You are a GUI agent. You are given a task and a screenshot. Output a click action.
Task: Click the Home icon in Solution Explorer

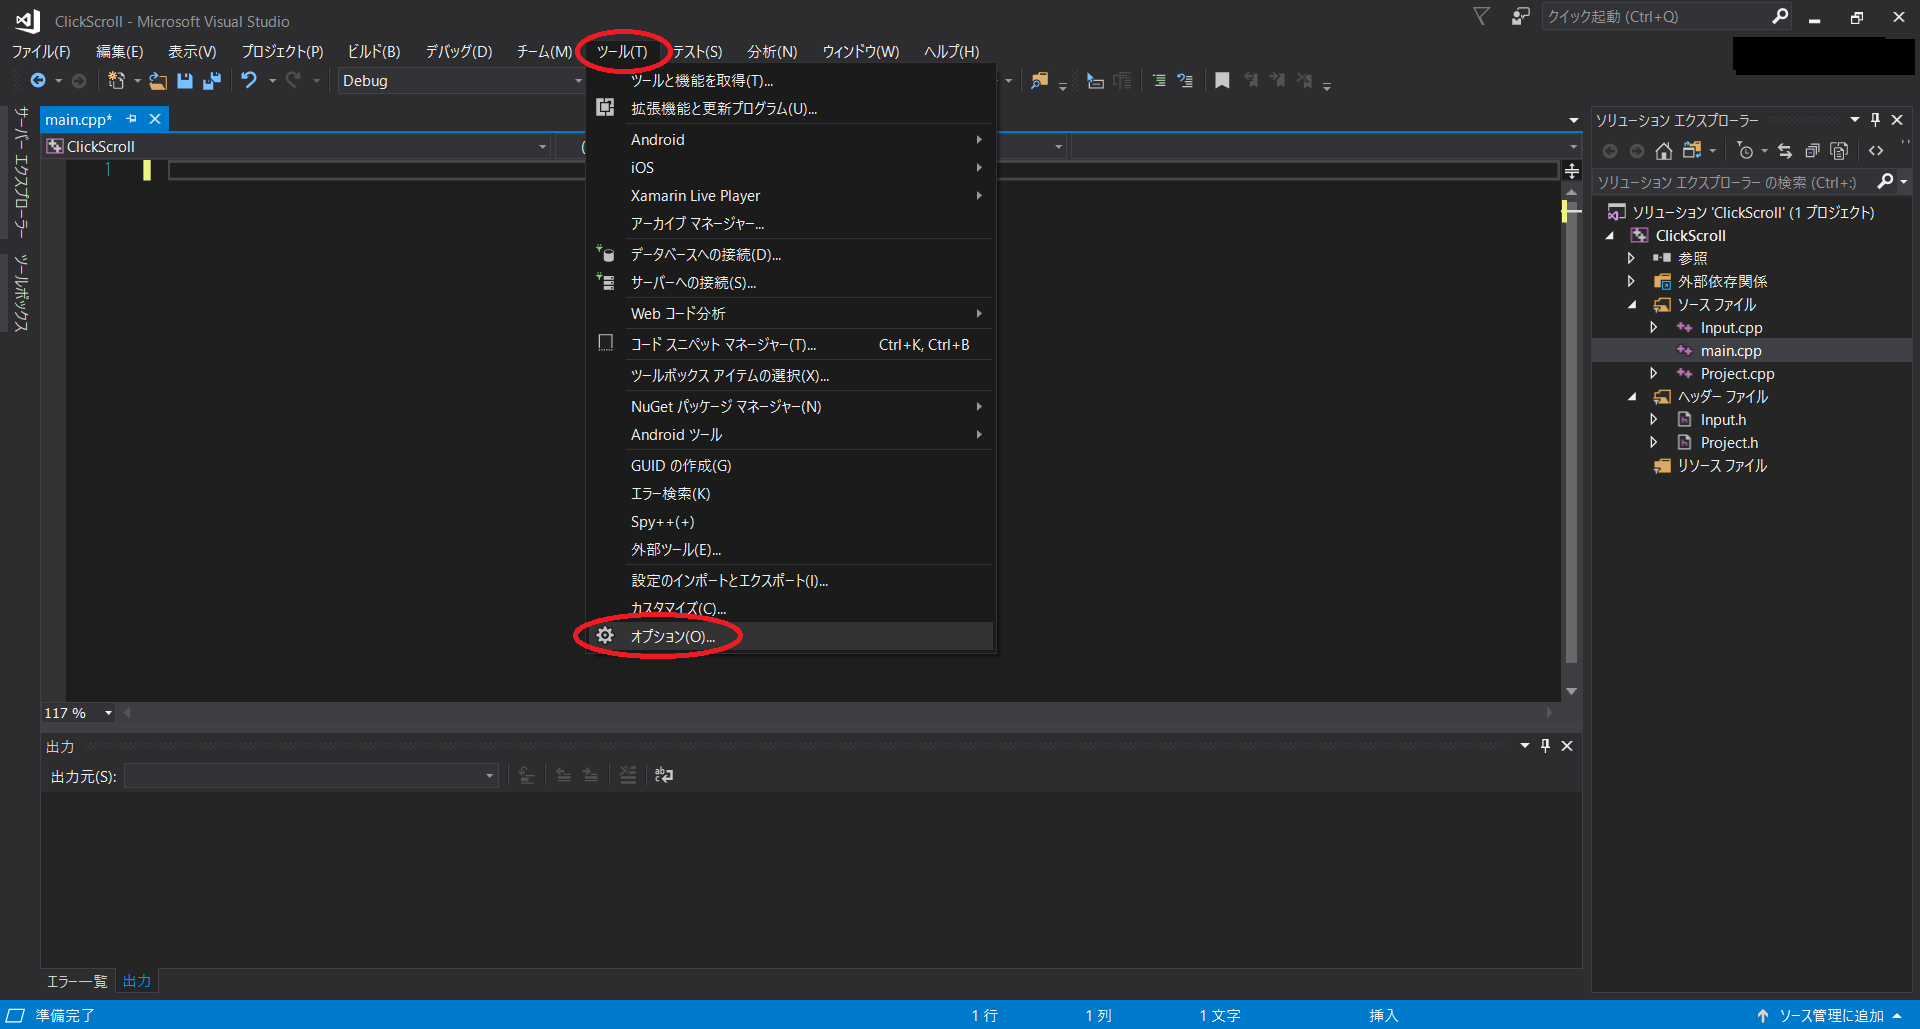pyautogui.click(x=1663, y=150)
